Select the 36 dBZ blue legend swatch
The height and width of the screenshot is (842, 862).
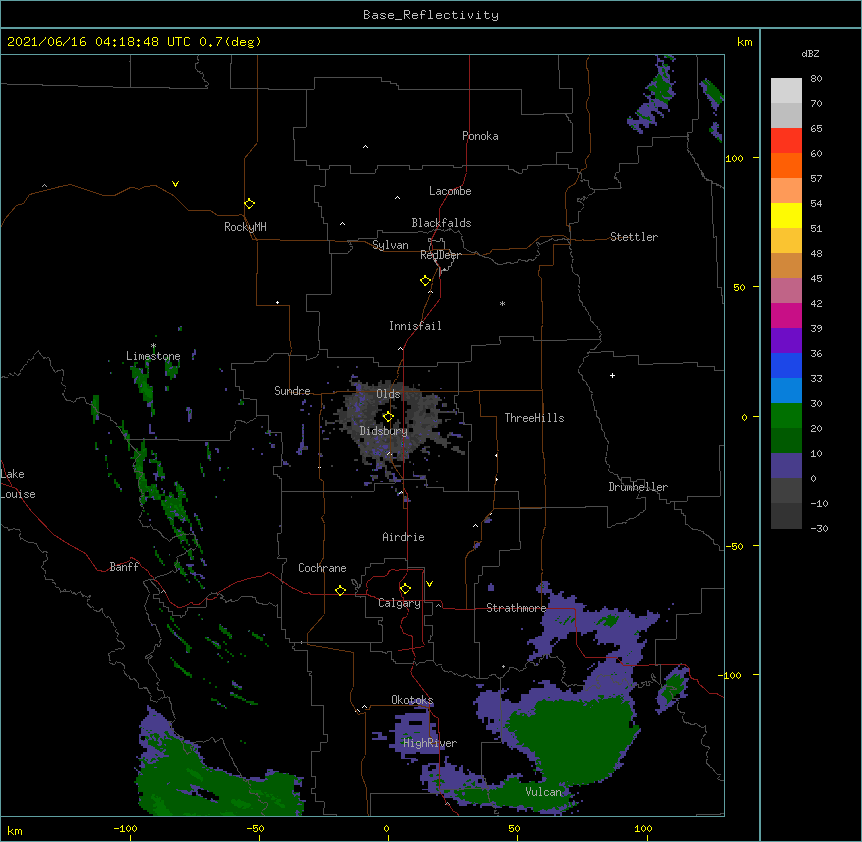click(x=786, y=365)
